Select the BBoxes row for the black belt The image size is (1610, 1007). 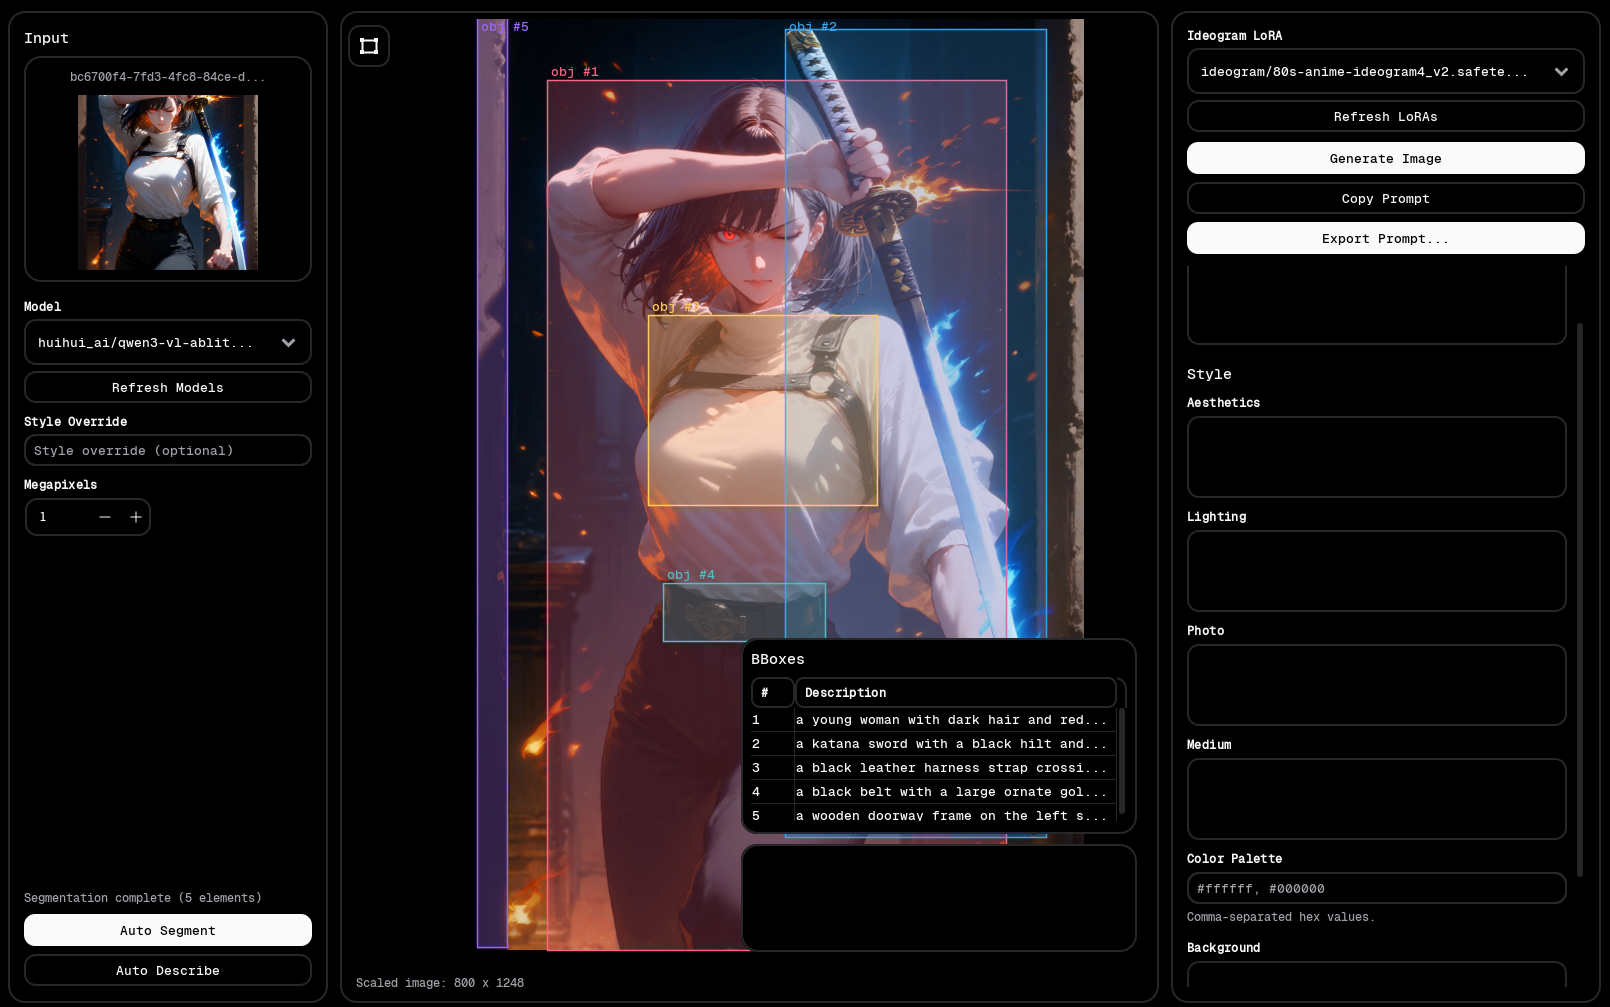pos(932,792)
